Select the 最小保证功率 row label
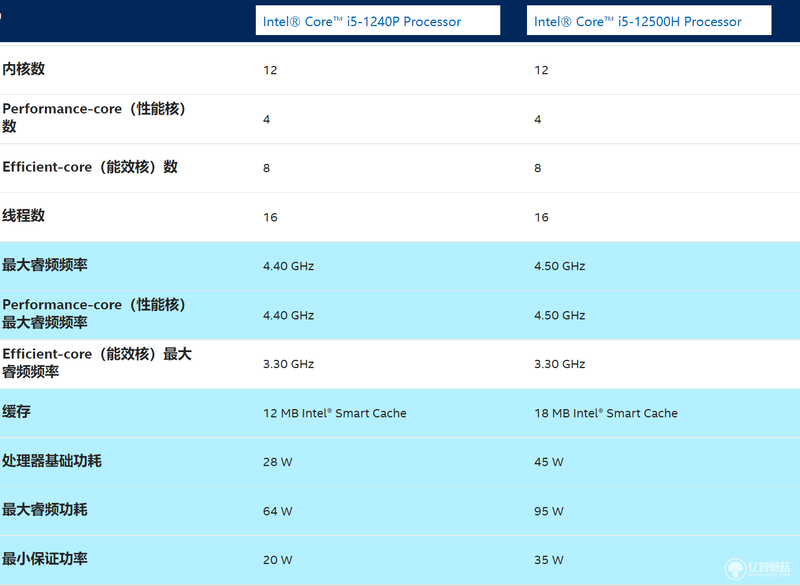 (45, 558)
